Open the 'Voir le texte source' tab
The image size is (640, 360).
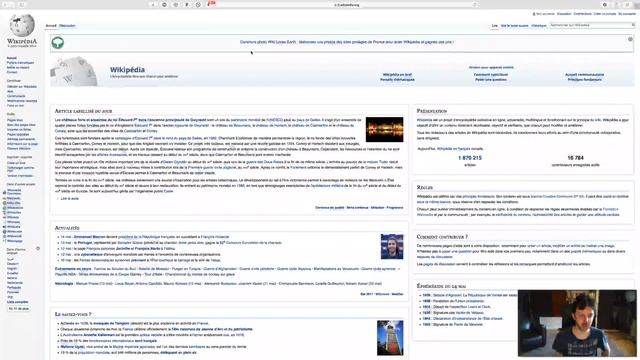tap(515, 26)
